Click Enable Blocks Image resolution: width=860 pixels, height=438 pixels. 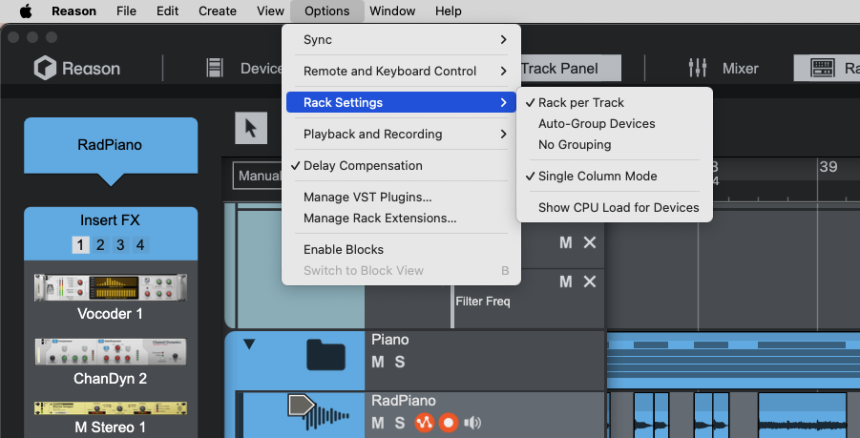[401, 249]
